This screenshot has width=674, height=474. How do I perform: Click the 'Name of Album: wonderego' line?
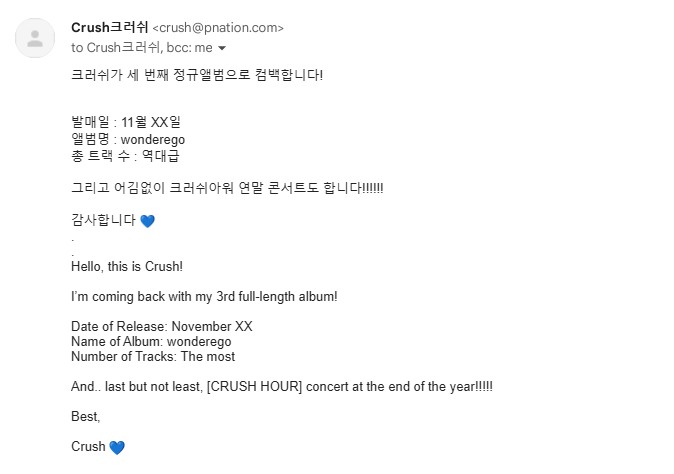pos(151,342)
